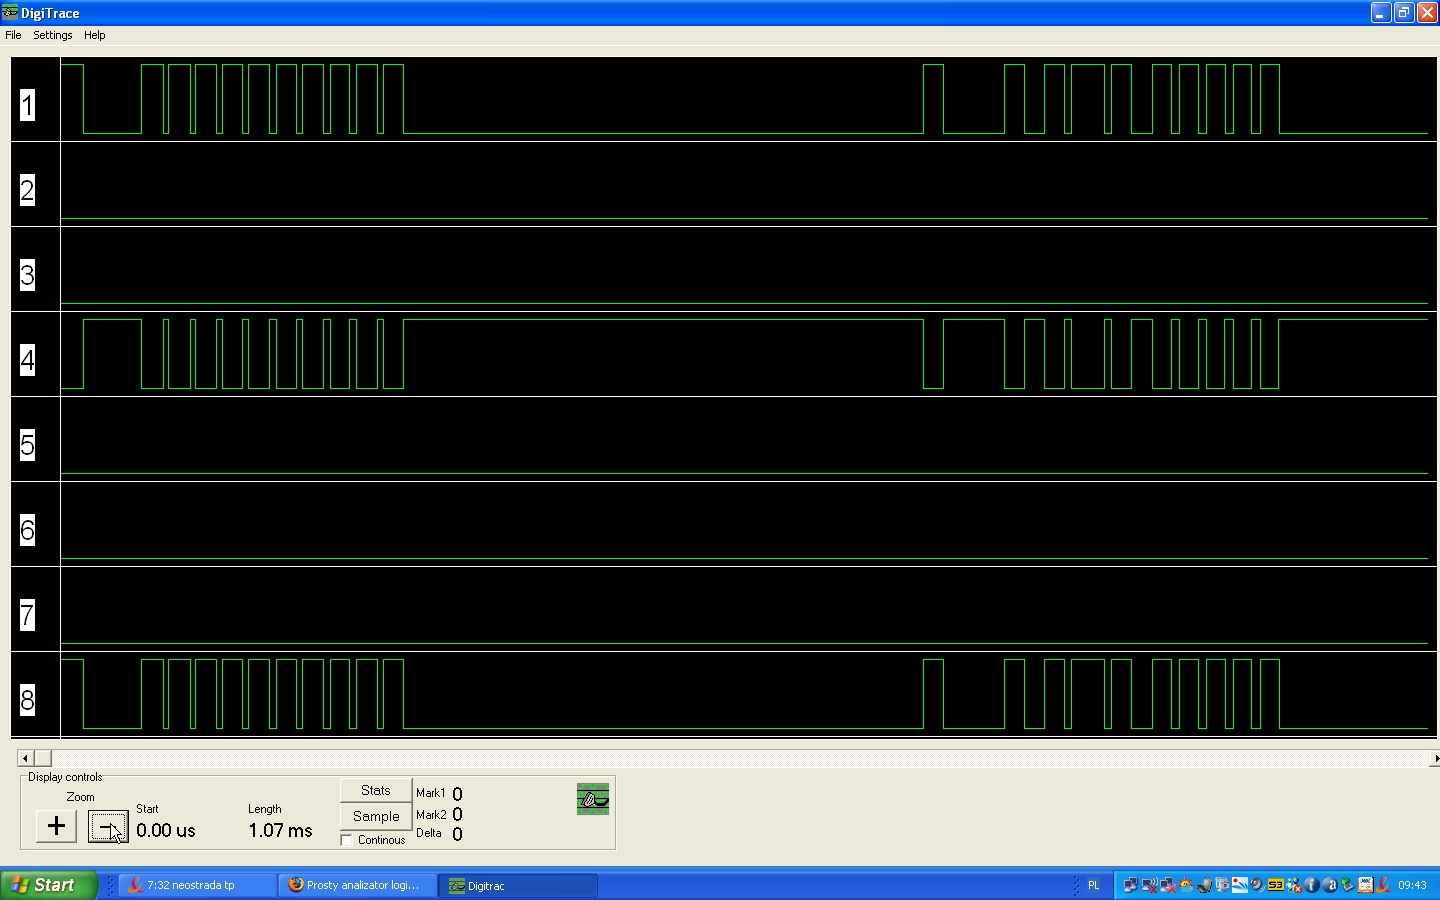Restore down the DigiTrace window
The height and width of the screenshot is (900, 1440).
click(1404, 13)
